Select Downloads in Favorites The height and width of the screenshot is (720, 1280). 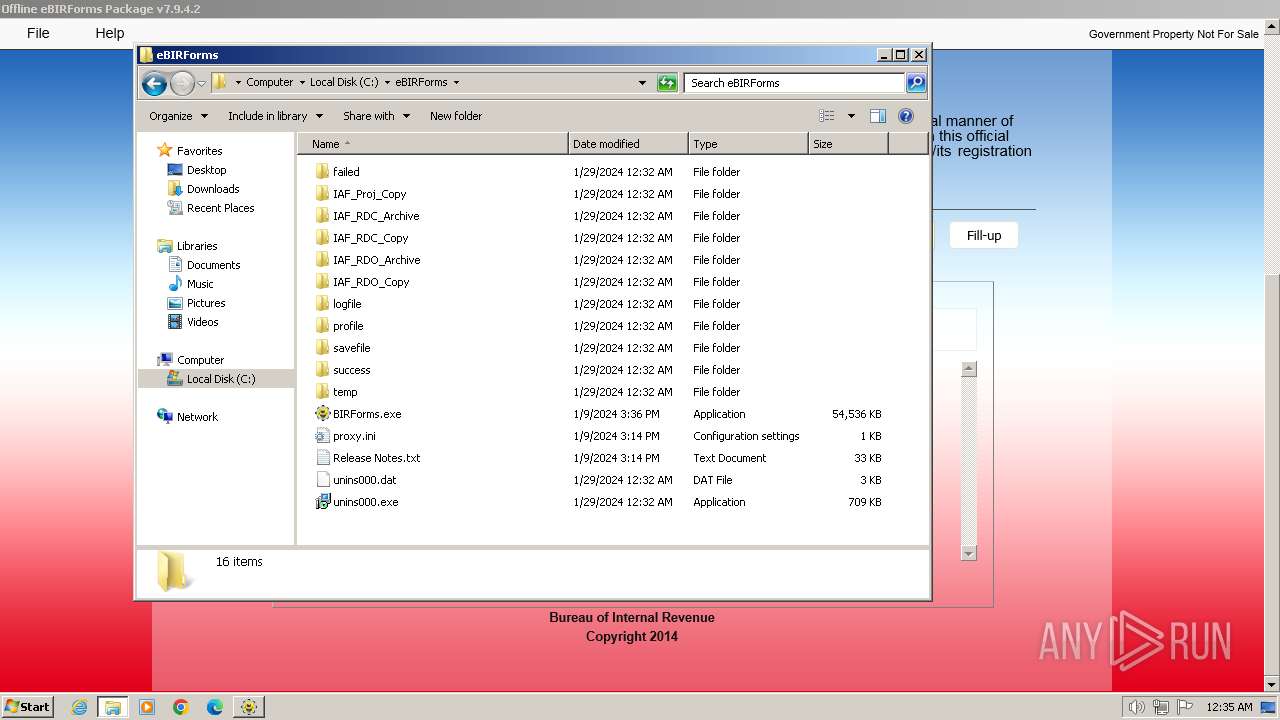213,189
